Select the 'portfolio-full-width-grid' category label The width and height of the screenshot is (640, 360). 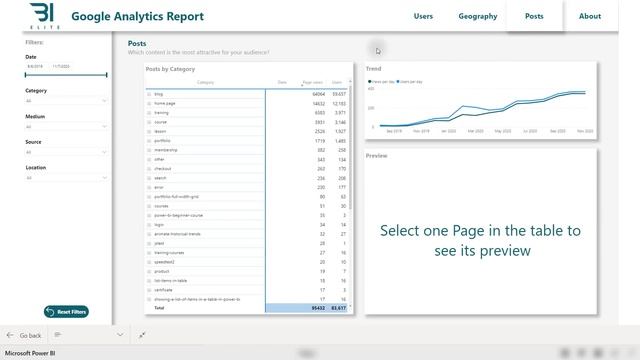coord(176,197)
